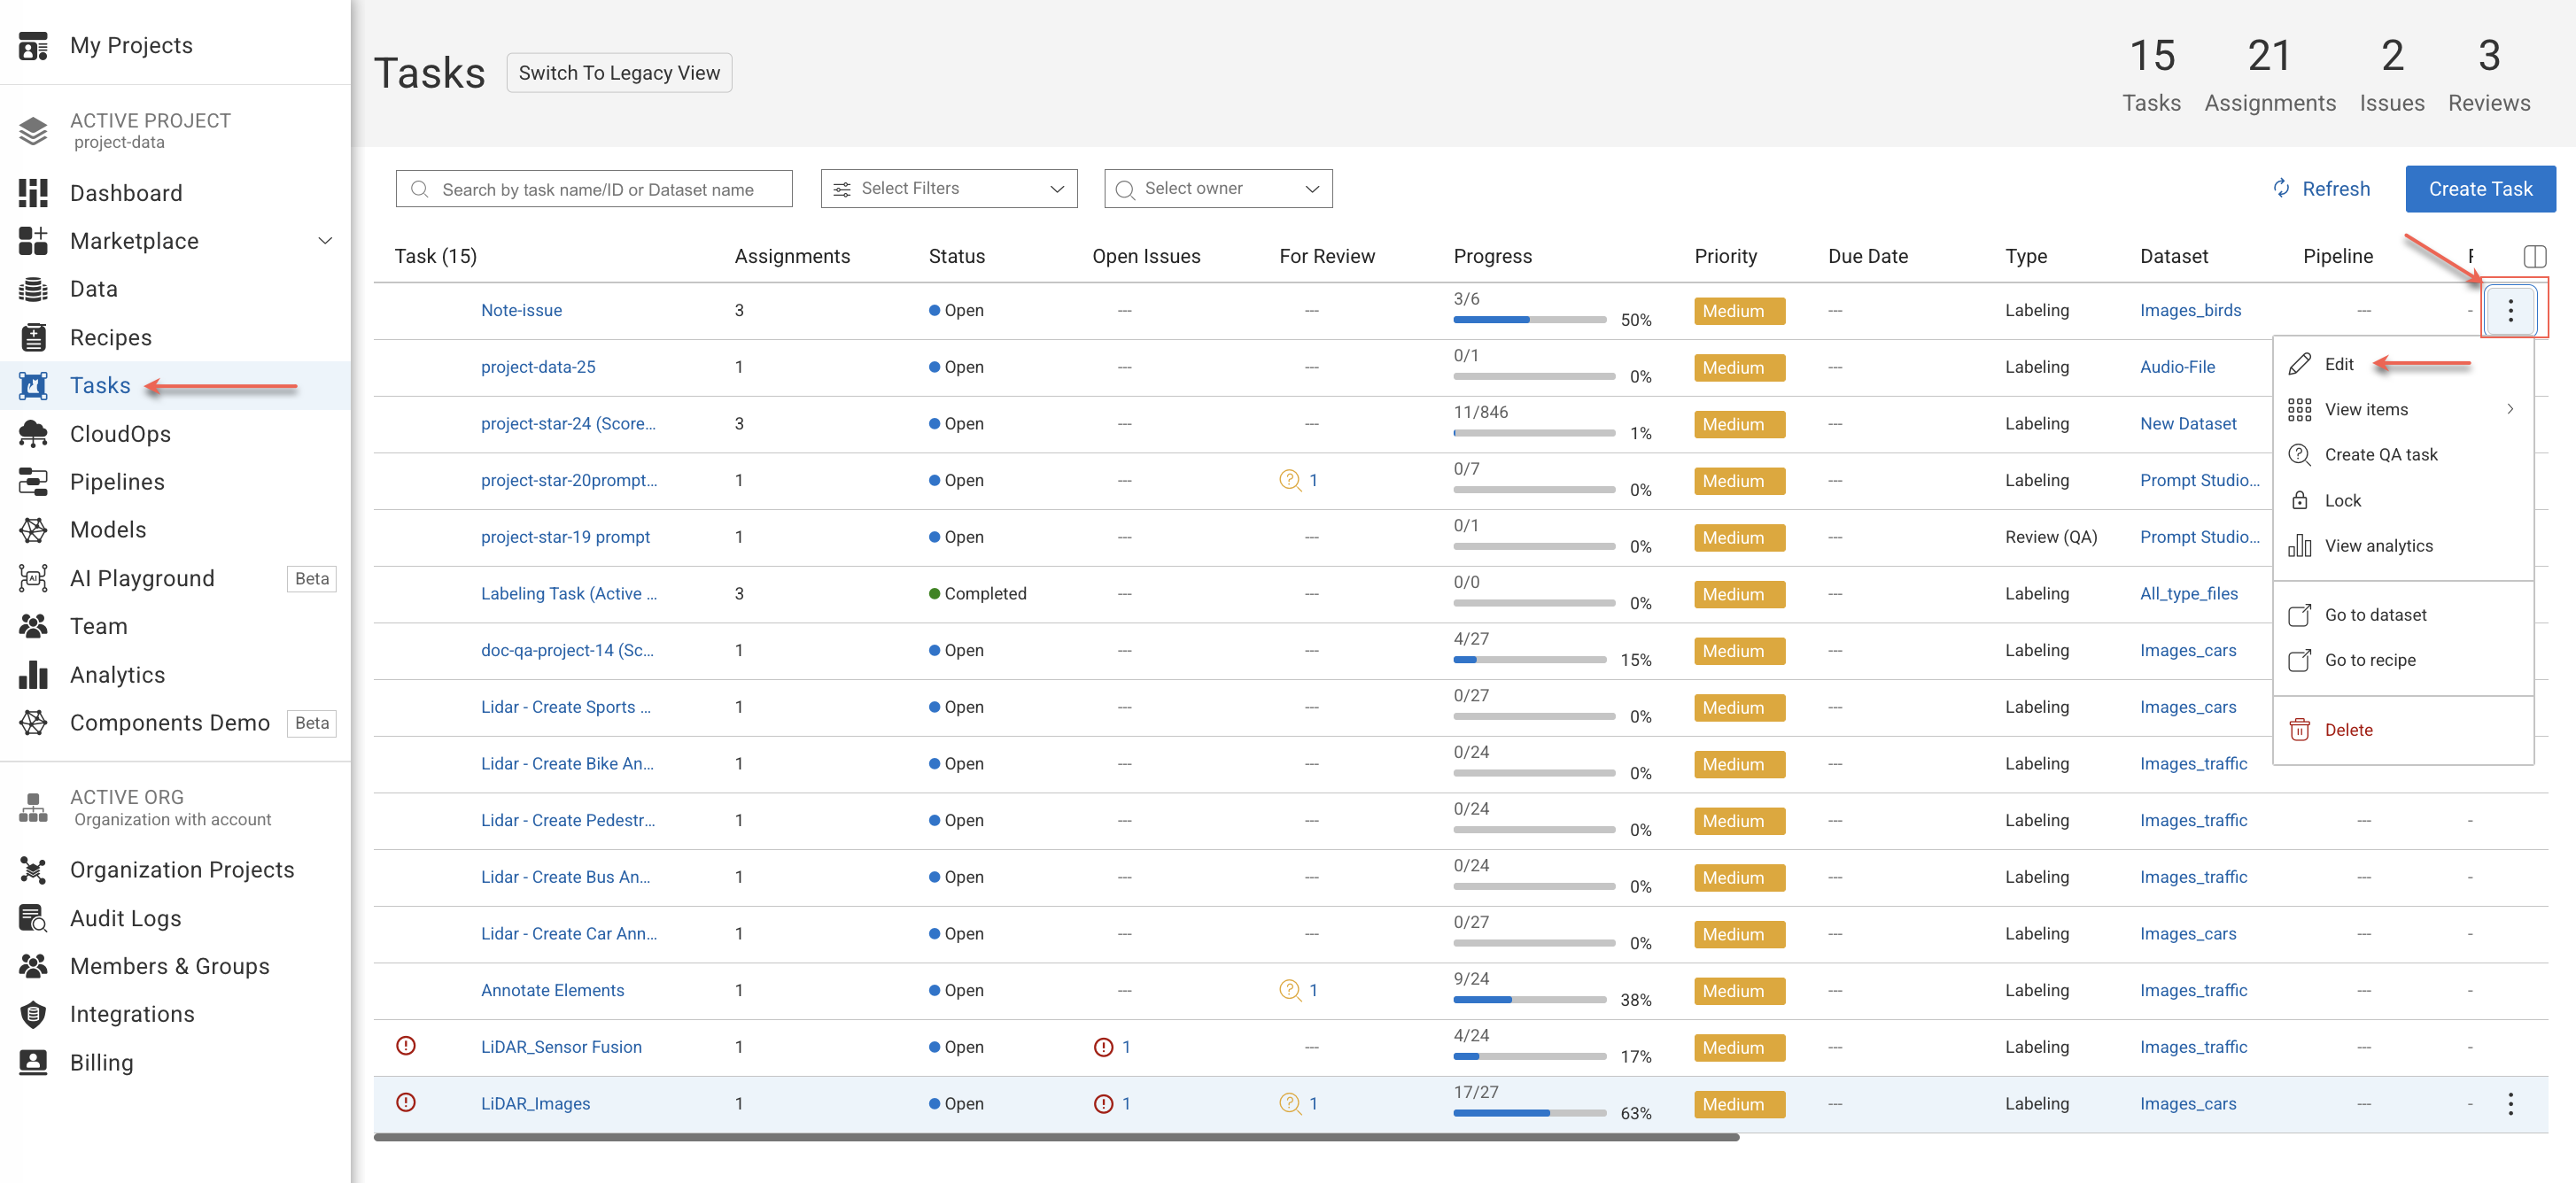Open Pipelines using its sidebar icon
2576x1183 pixels.
[x=33, y=482]
